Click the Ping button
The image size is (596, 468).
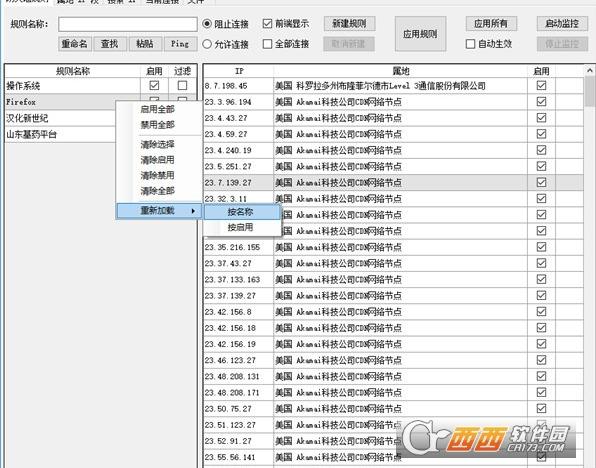point(180,44)
